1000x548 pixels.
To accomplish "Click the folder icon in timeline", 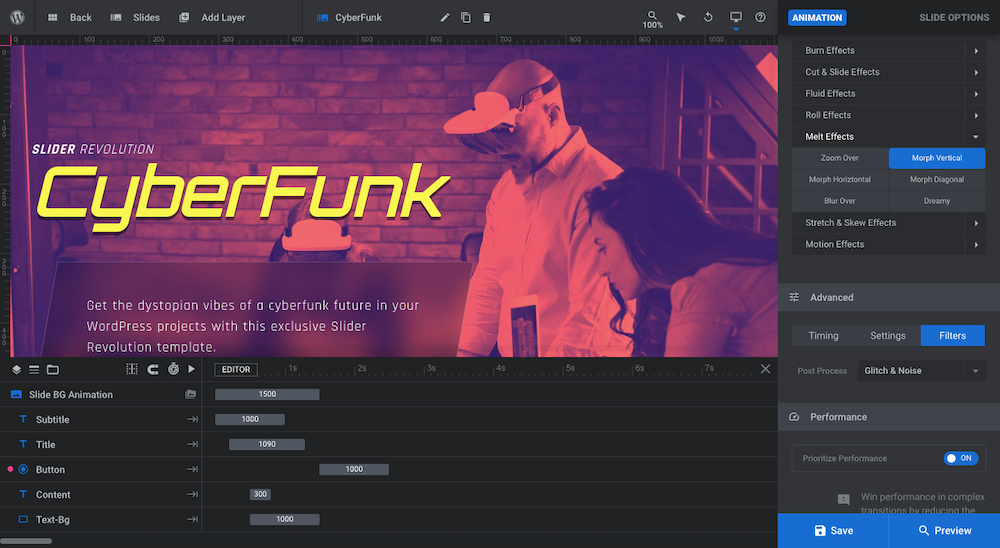I will [53, 369].
